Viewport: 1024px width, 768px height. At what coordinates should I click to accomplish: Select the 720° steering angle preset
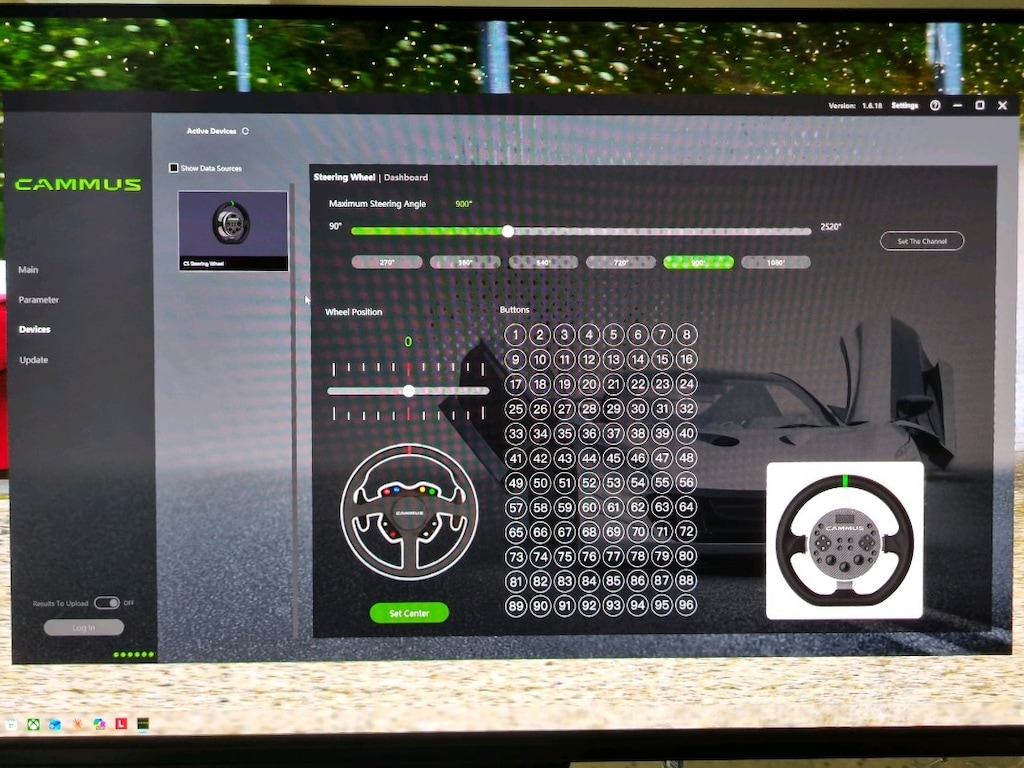point(621,263)
